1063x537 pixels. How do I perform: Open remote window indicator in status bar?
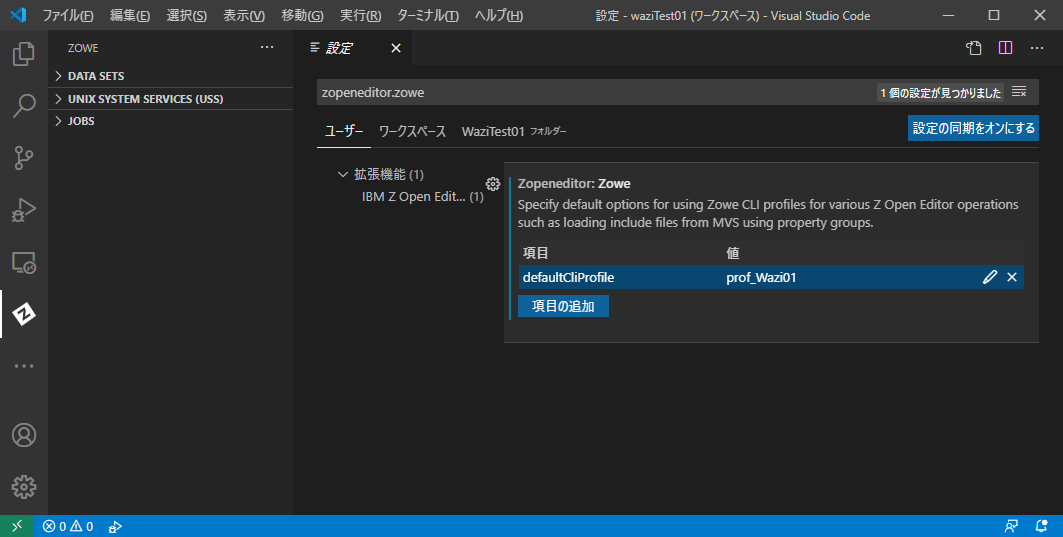tap(17, 526)
